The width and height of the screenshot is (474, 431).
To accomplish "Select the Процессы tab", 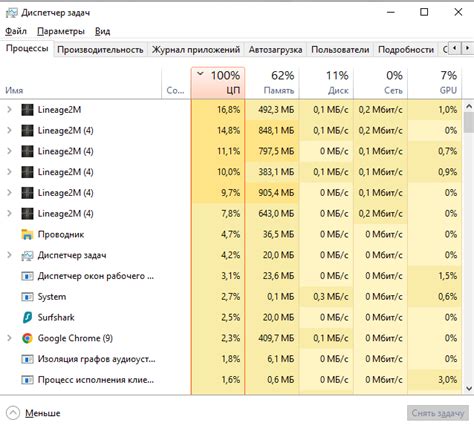I will point(27,49).
